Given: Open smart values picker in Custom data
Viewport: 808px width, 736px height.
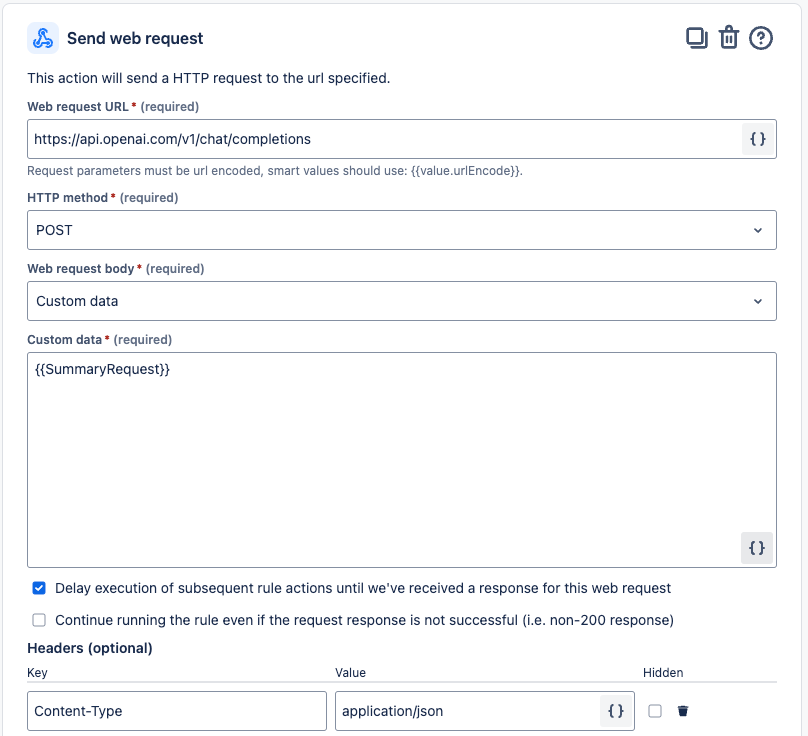Looking at the screenshot, I should tap(756, 548).
